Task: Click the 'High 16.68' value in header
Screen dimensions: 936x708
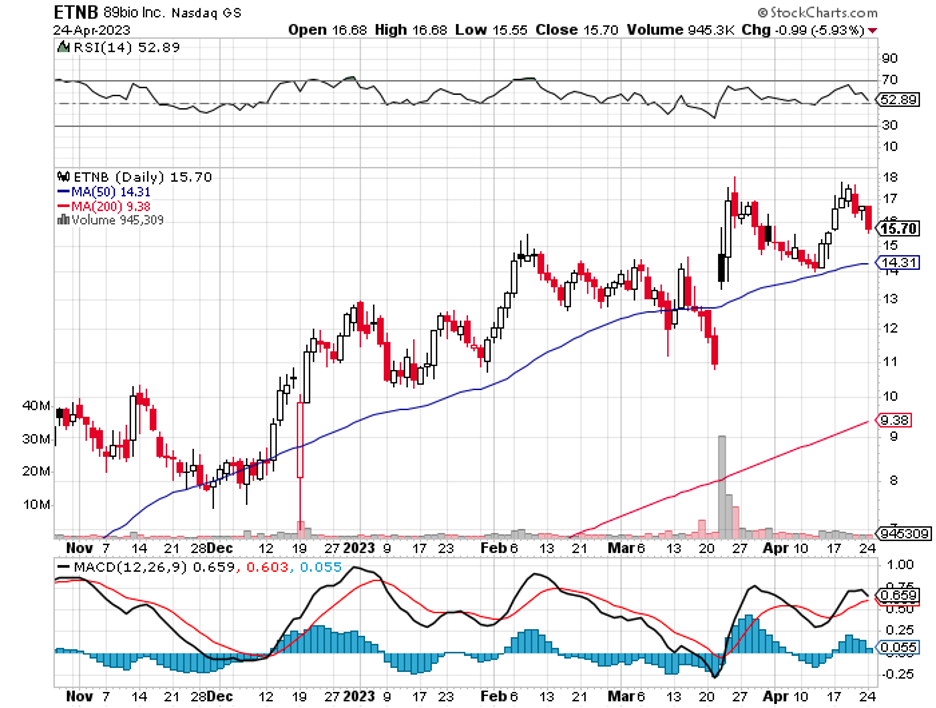Action: pos(411,30)
